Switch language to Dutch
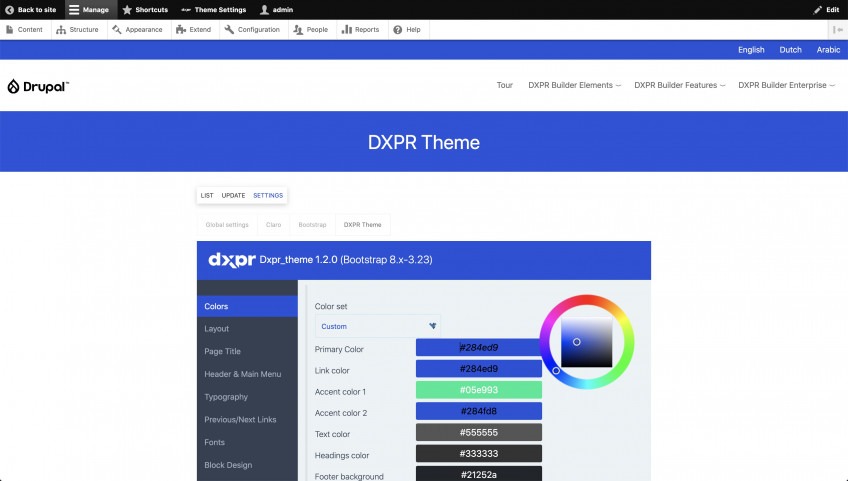This screenshot has height=481, width=848. pyautogui.click(x=790, y=50)
